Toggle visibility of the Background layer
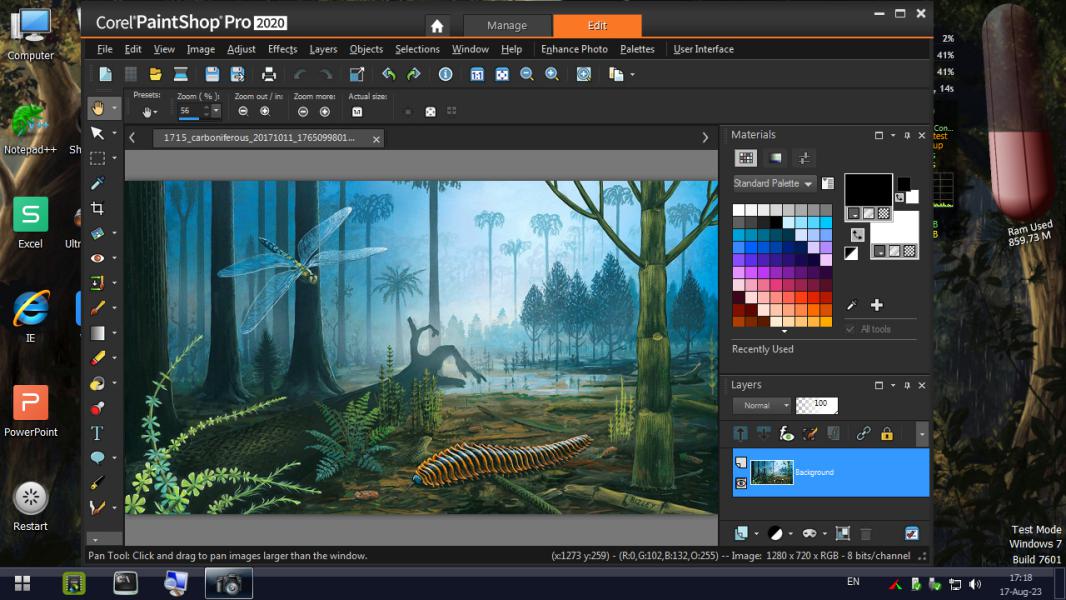 point(741,483)
